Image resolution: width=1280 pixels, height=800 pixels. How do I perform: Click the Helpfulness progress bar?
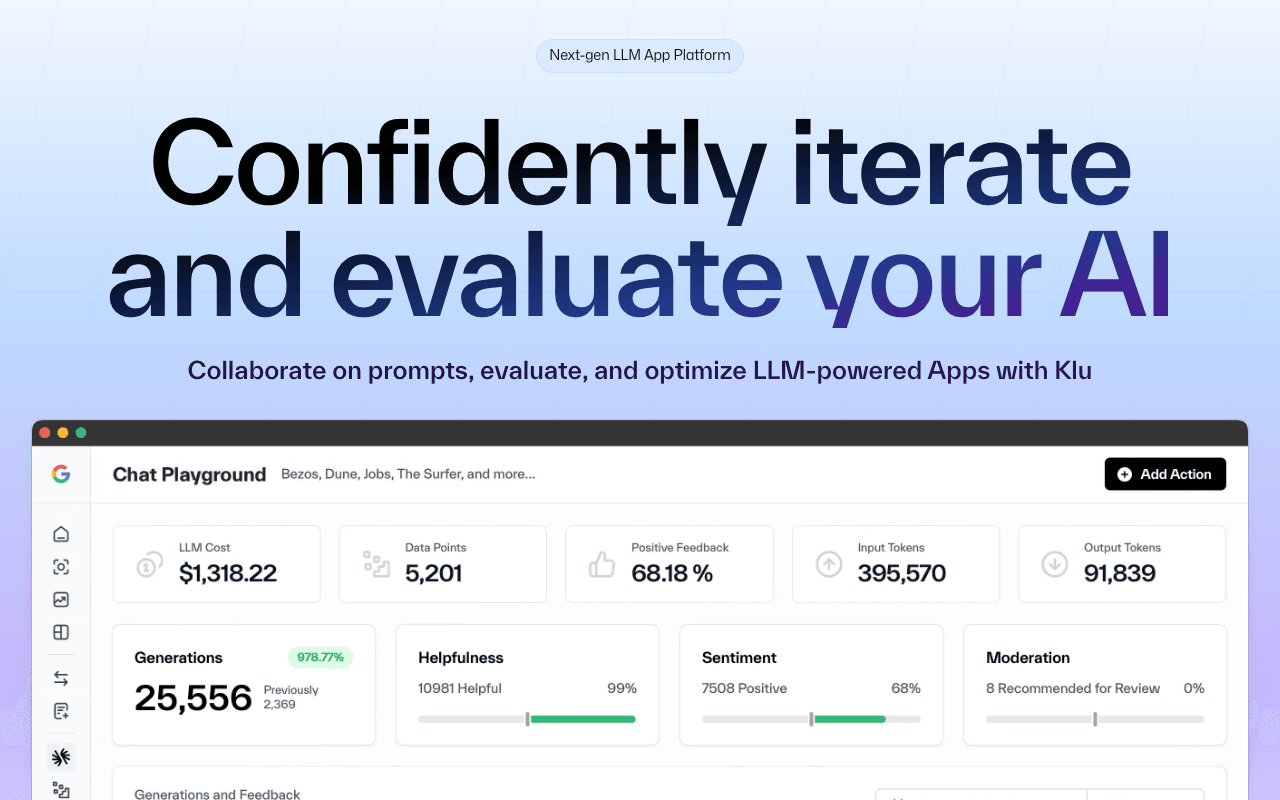527,719
